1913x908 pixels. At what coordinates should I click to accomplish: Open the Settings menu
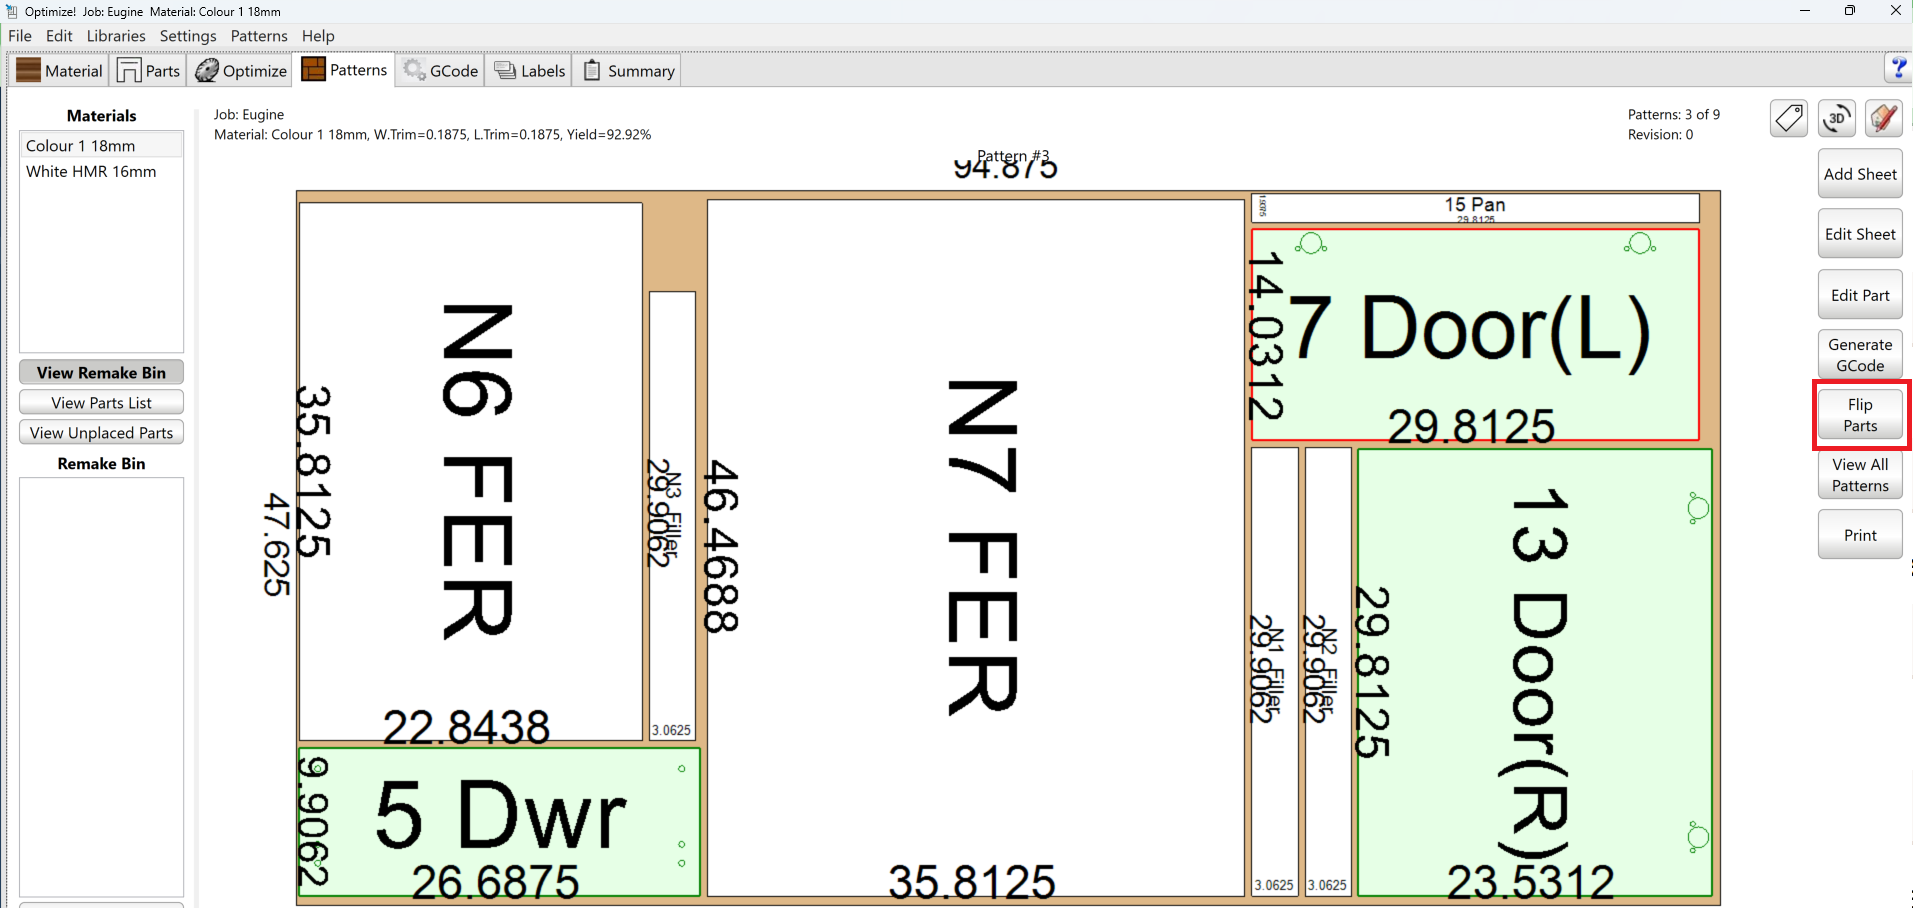click(x=188, y=36)
